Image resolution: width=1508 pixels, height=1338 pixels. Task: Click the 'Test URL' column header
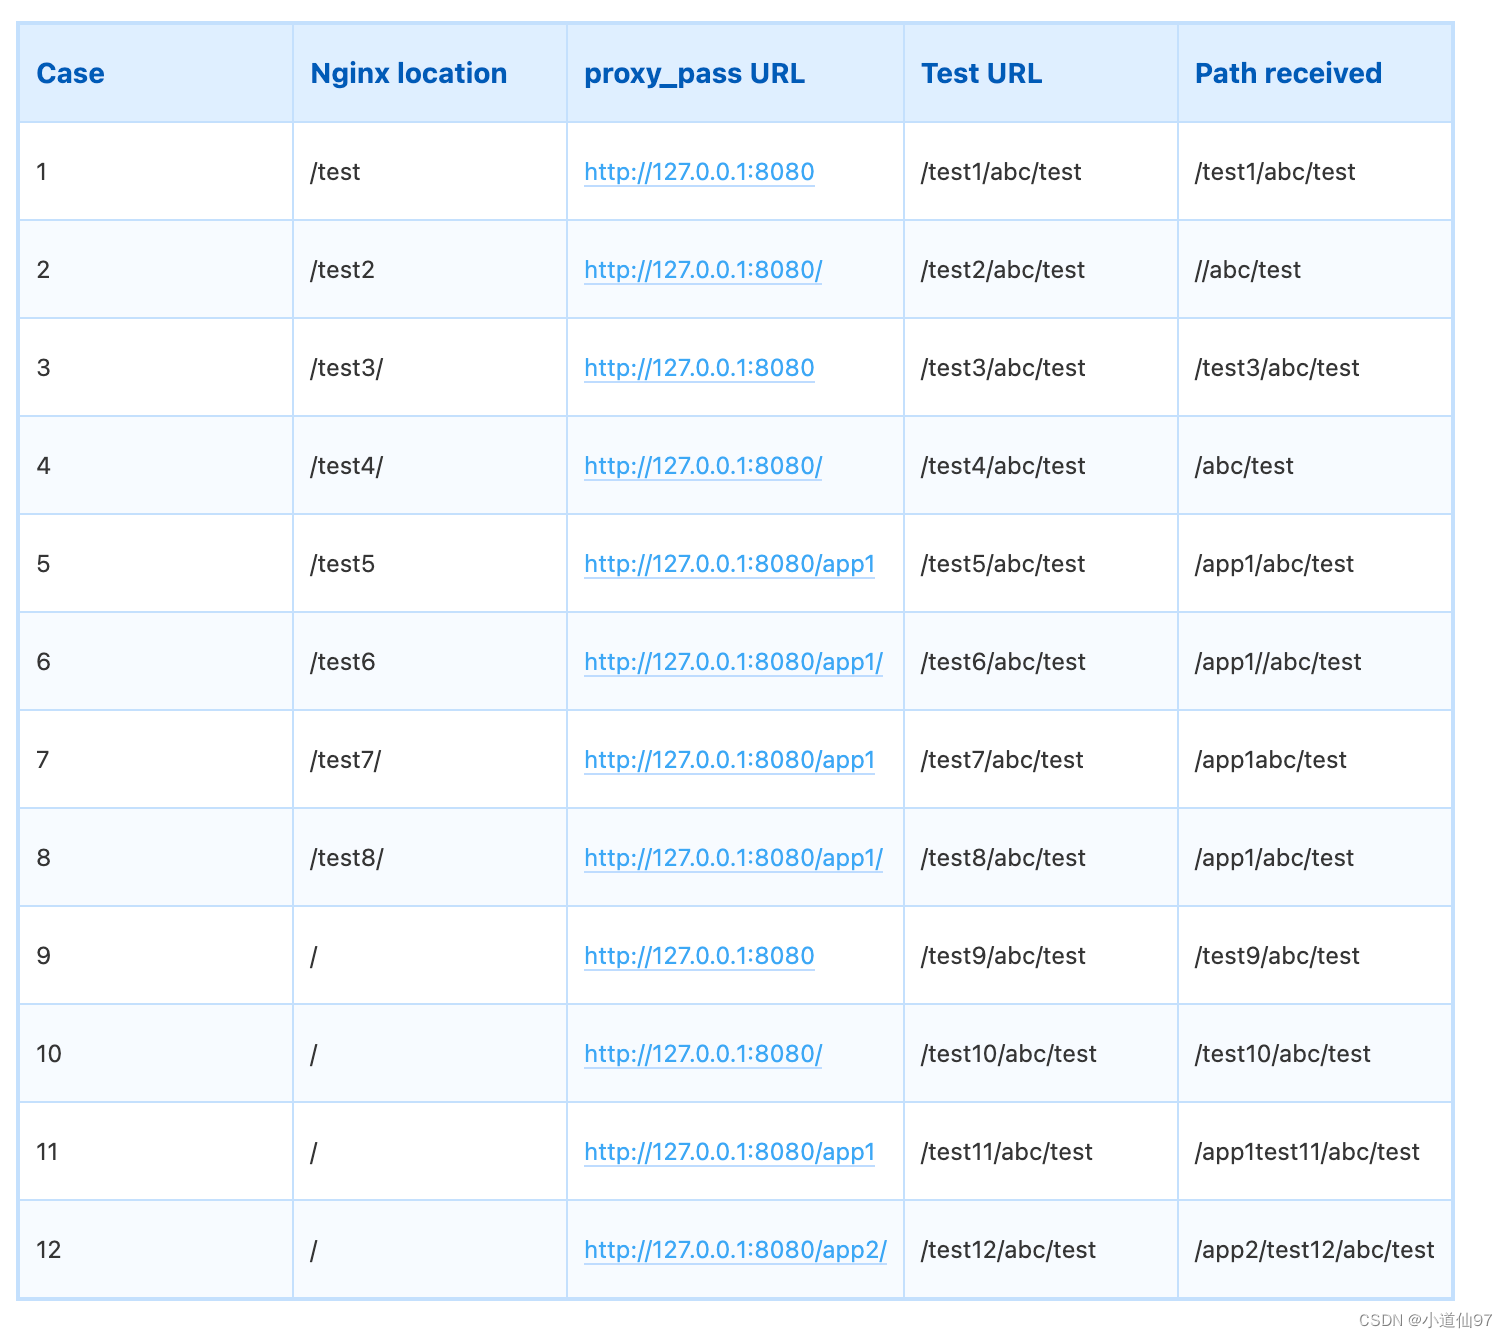[x=1041, y=73]
